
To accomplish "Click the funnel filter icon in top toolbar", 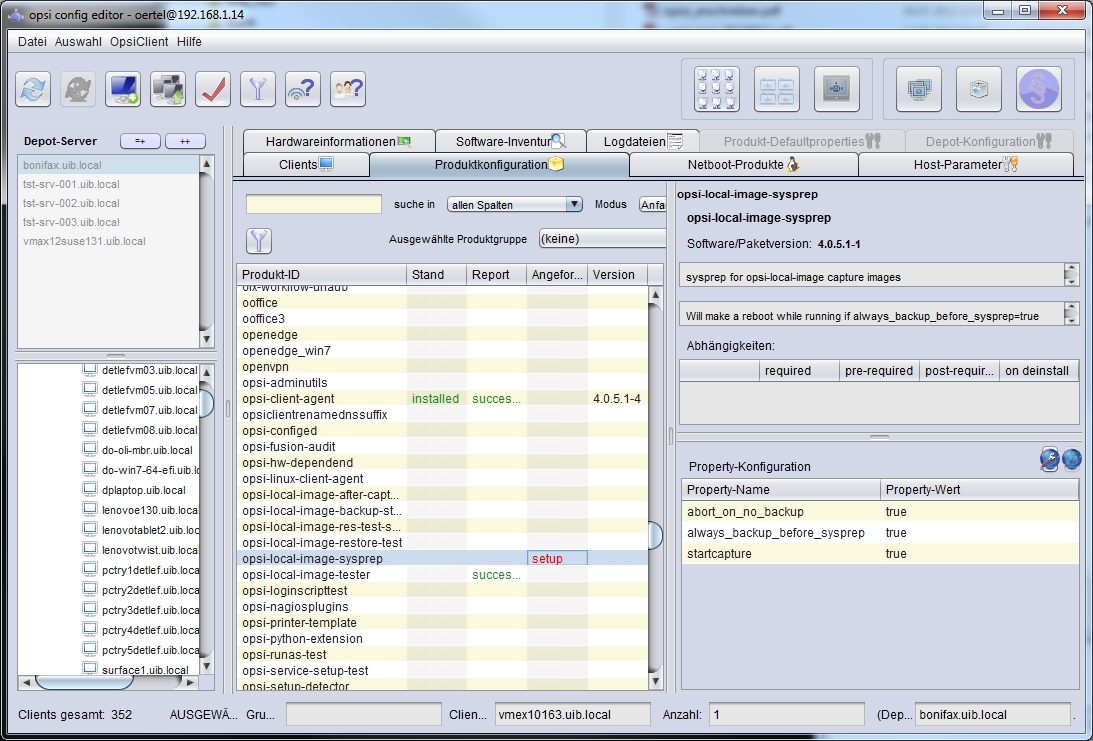I will [x=258, y=89].
